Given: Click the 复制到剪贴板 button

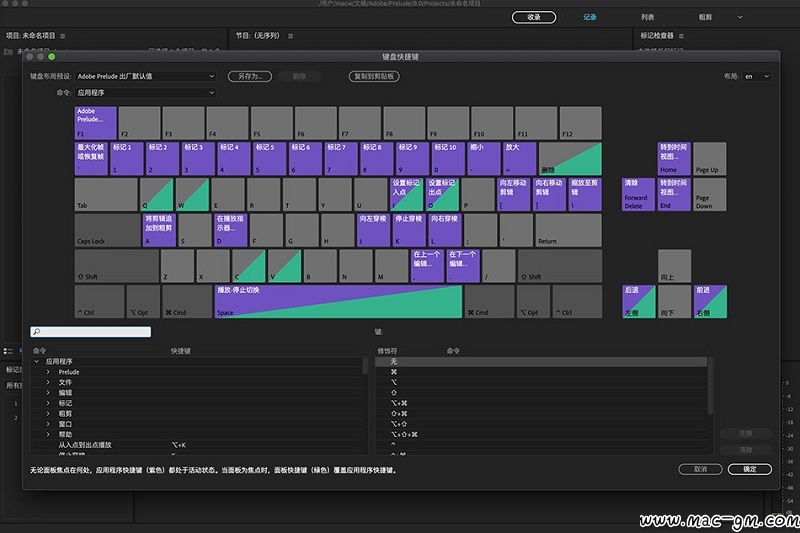Looking at the screenshot, I should click(374, 77).
